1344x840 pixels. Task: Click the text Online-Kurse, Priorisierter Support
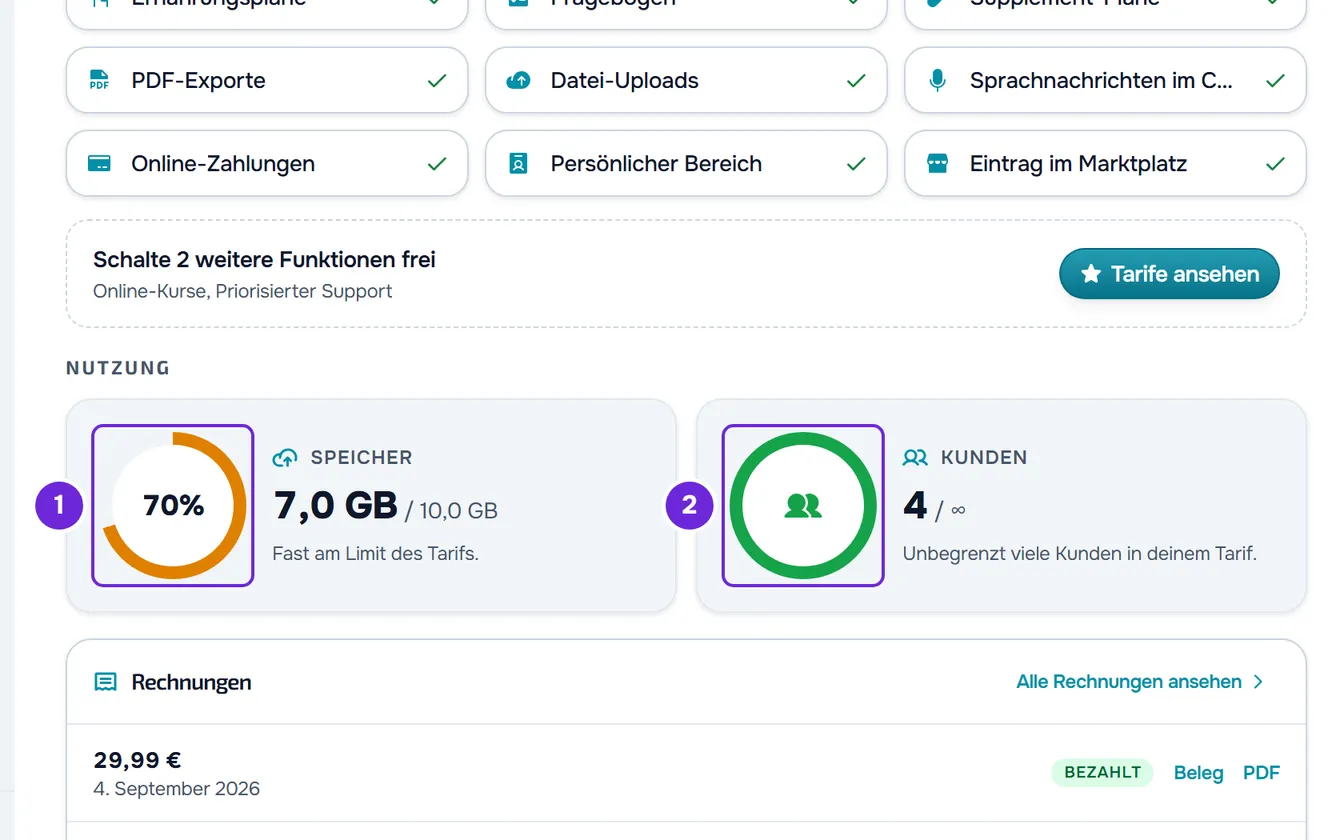pos(242,292)
